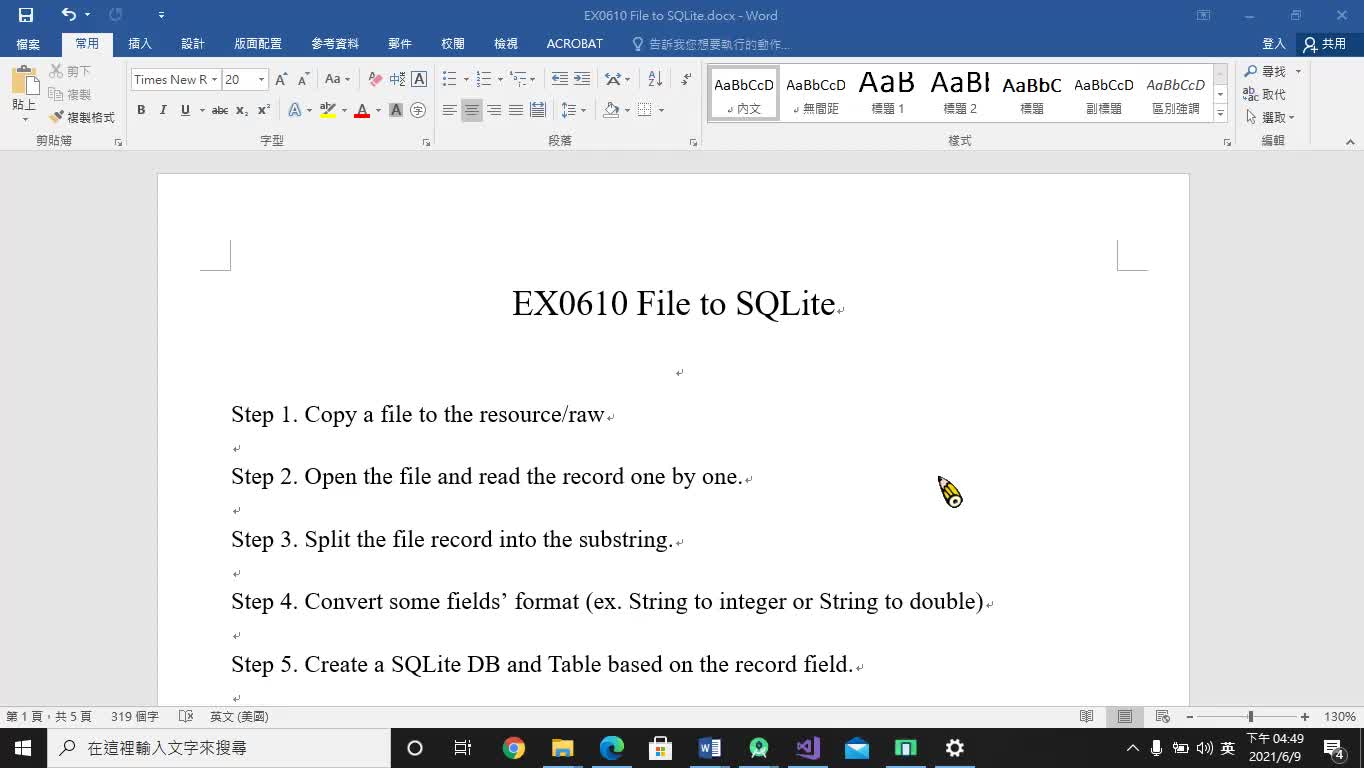This screenshot has width=1364, height=768.
Task: Decrease paragraph indent
Action: [x=560, y=79]
